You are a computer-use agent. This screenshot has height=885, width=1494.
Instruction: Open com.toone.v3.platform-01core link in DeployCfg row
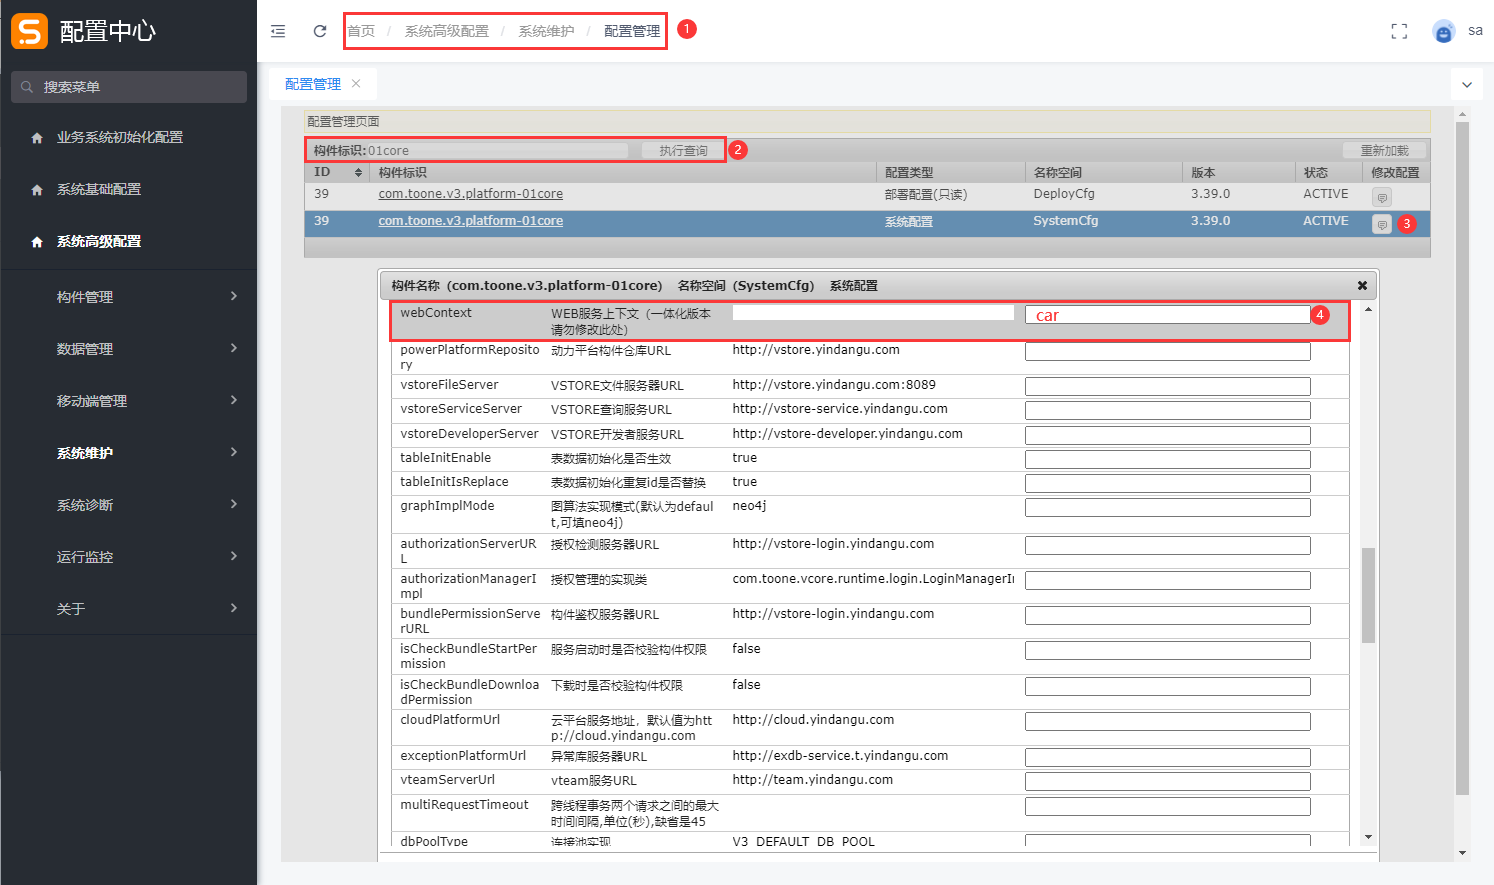click(x=470, y=194)
